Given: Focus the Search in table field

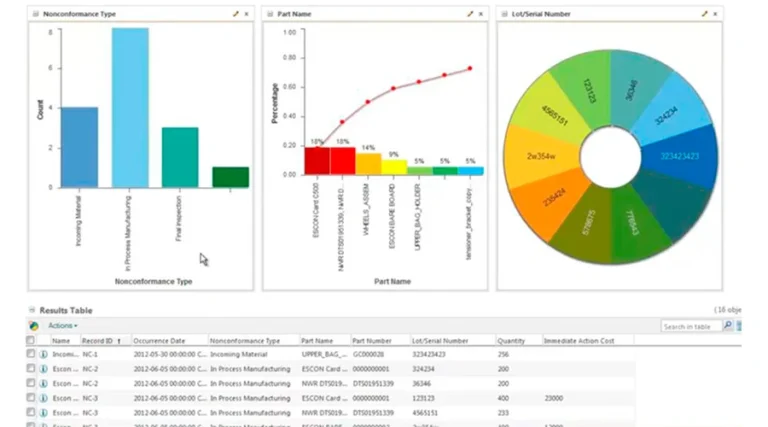Looking at the screenshot, I should point(692,326).
